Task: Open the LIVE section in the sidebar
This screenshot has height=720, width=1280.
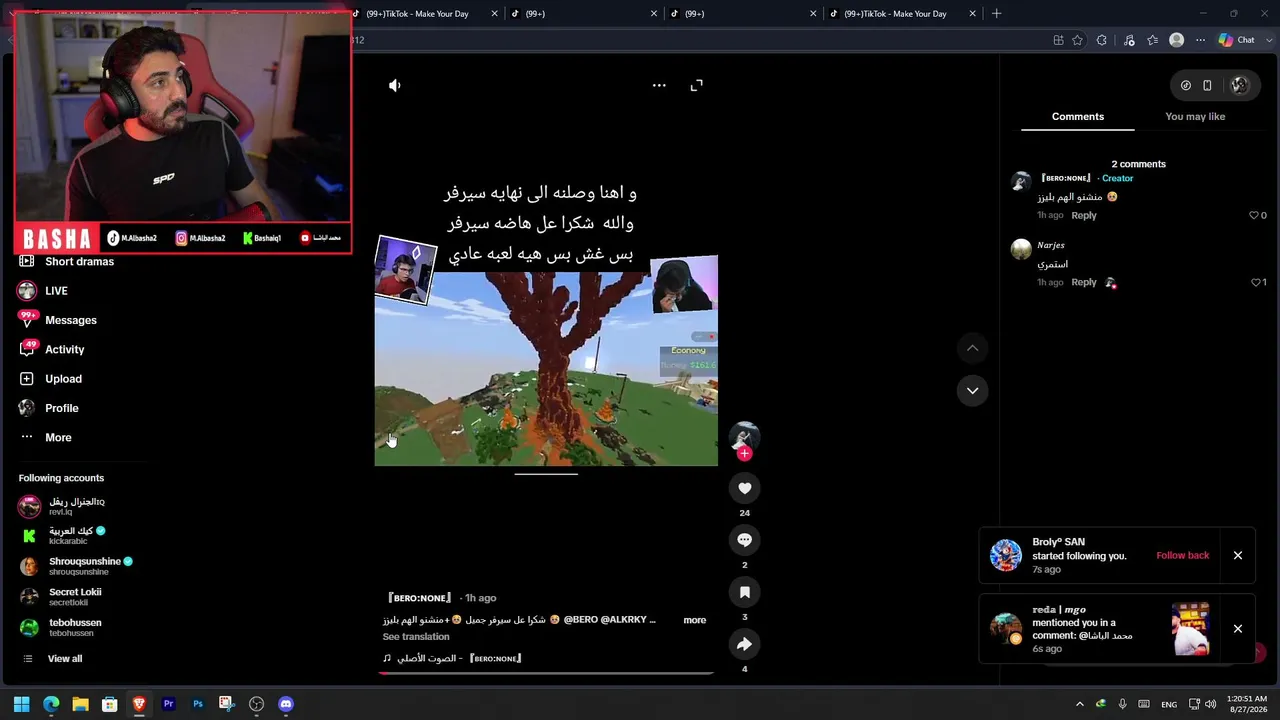Action: point(56,291)
